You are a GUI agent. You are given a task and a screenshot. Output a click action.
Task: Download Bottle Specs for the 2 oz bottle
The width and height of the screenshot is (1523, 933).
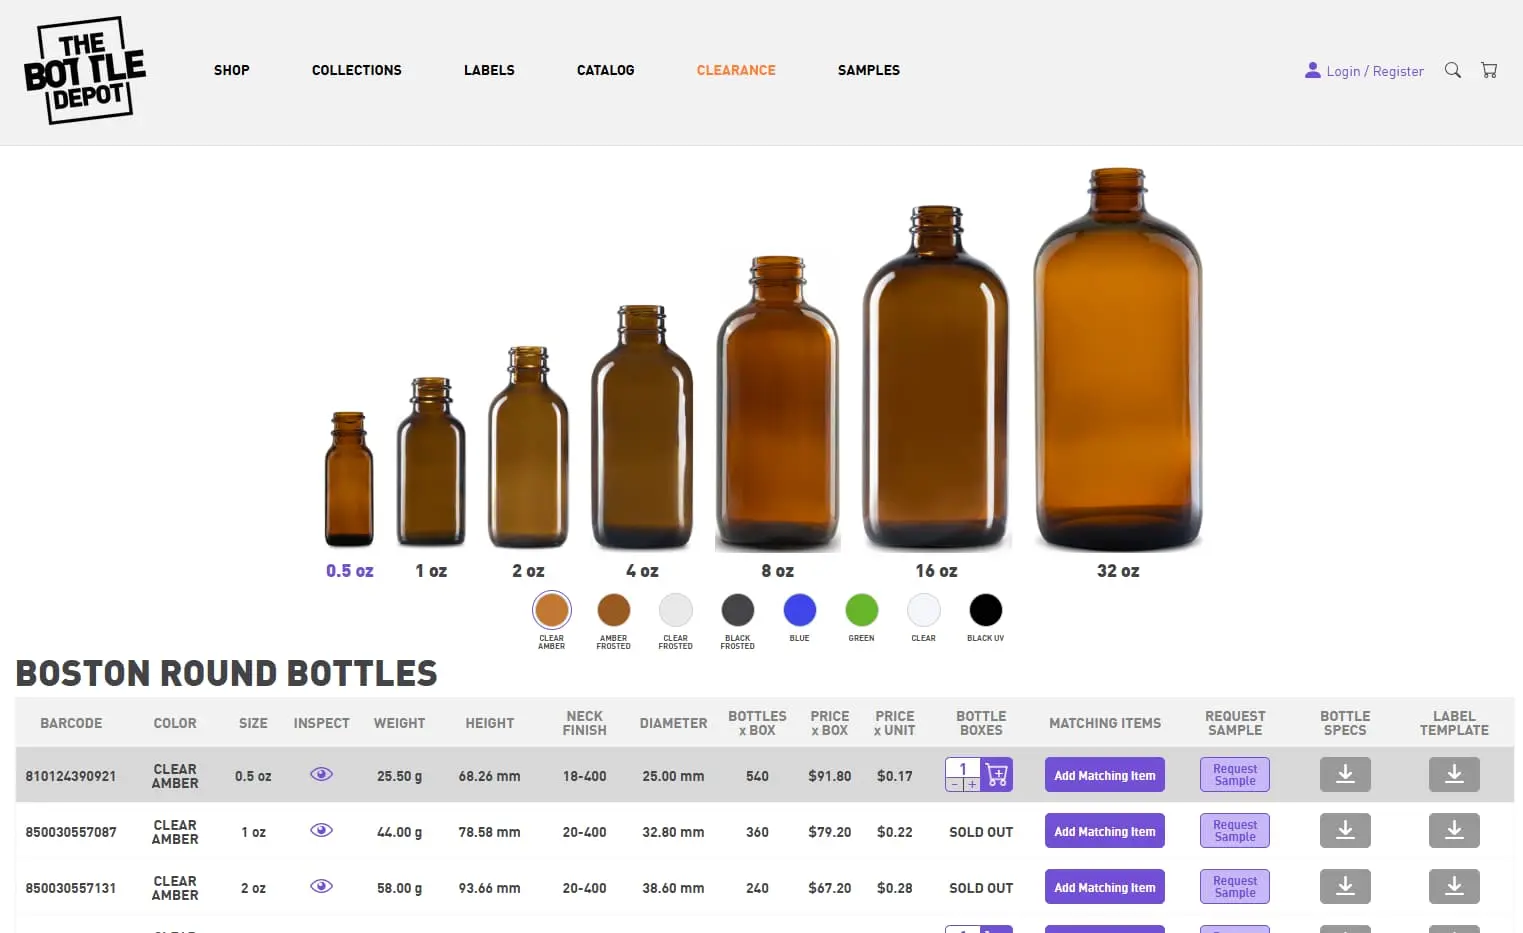coord(1345,886)
